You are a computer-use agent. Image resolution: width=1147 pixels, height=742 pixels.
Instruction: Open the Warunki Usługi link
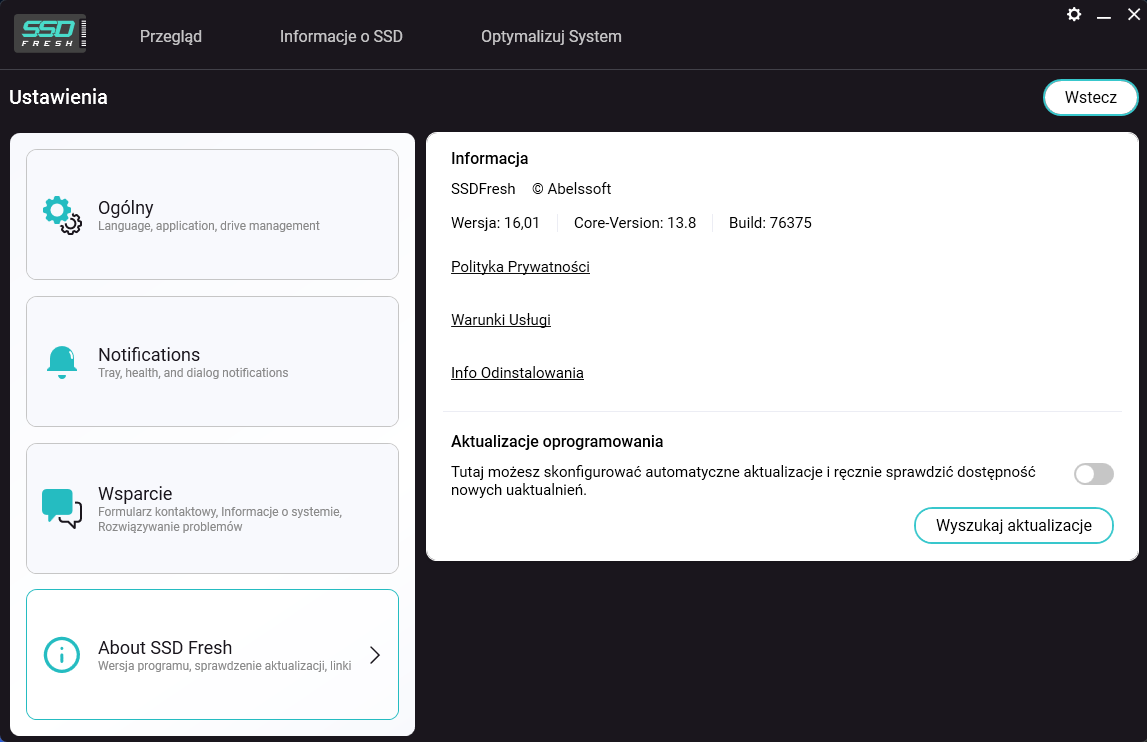point(500,320)
